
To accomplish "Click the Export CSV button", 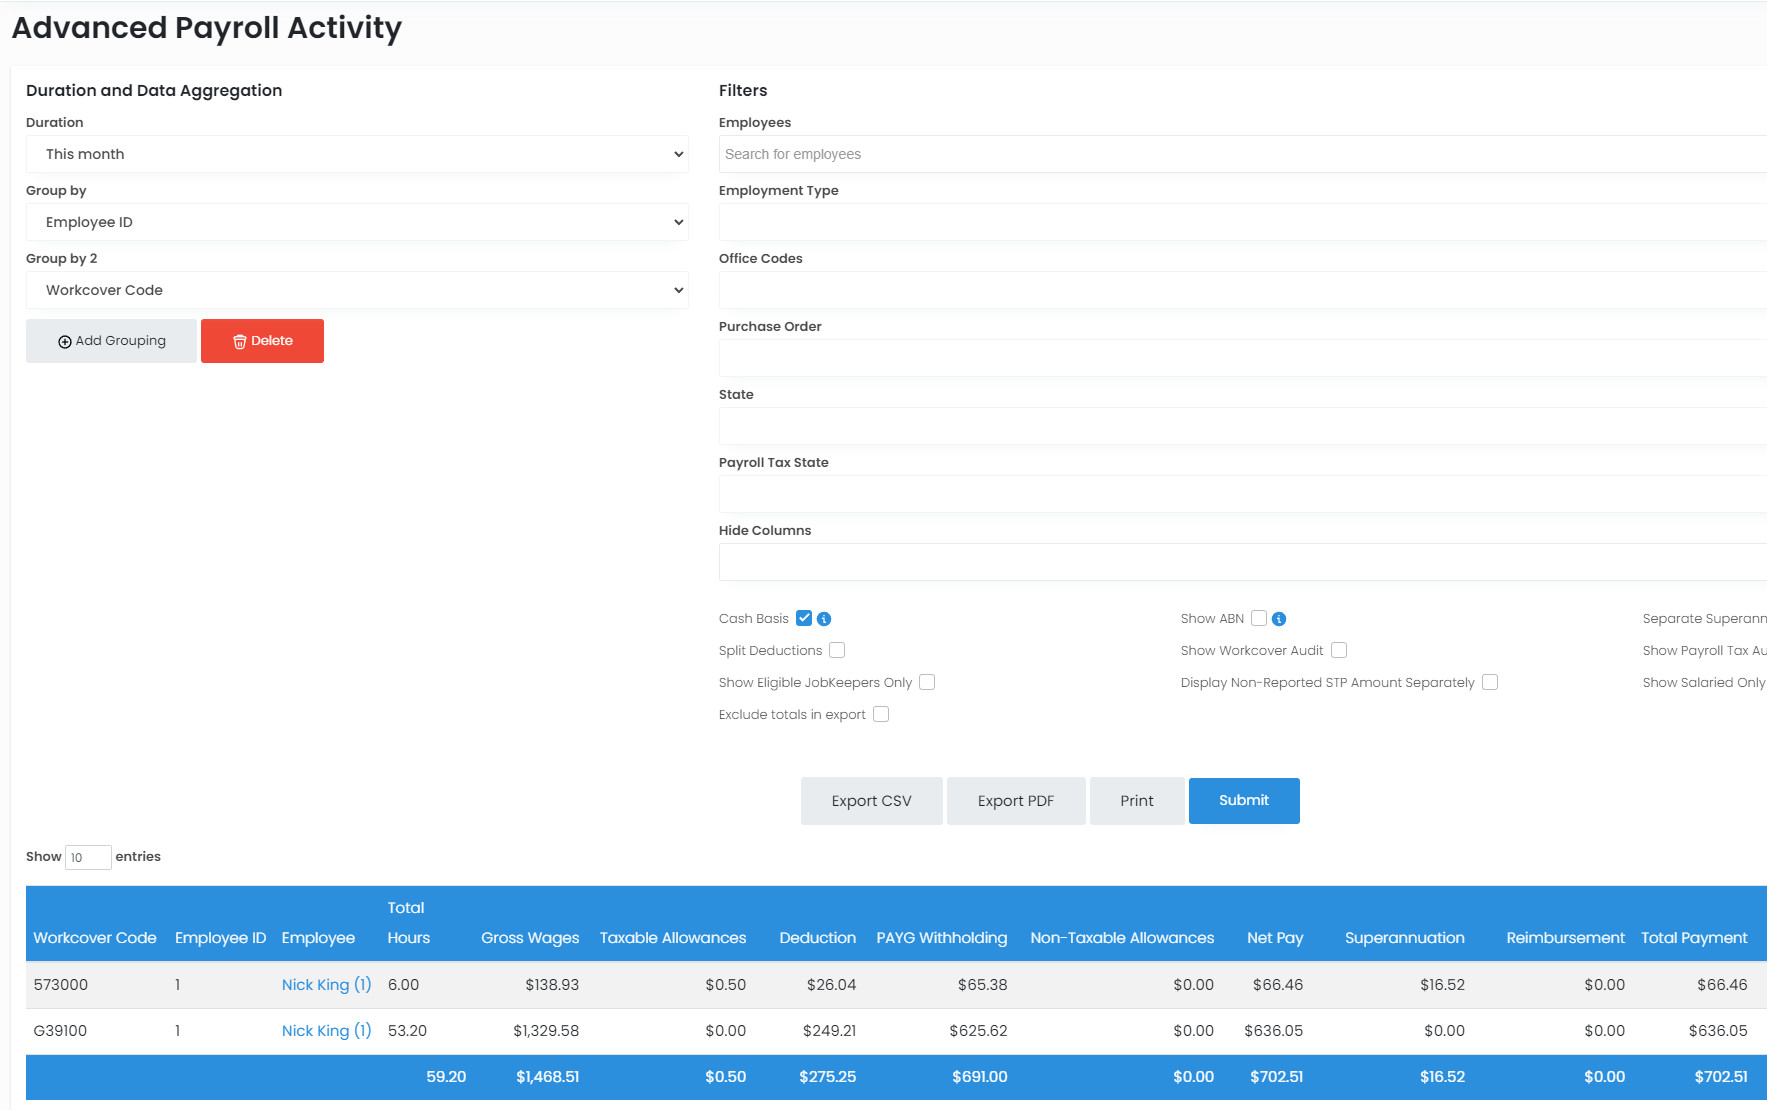I will click(871, 801).
